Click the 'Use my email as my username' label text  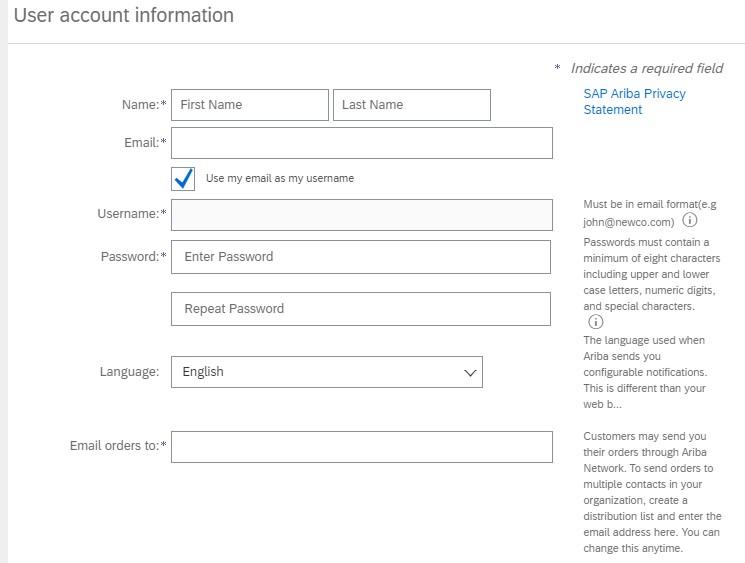[279, 179]
